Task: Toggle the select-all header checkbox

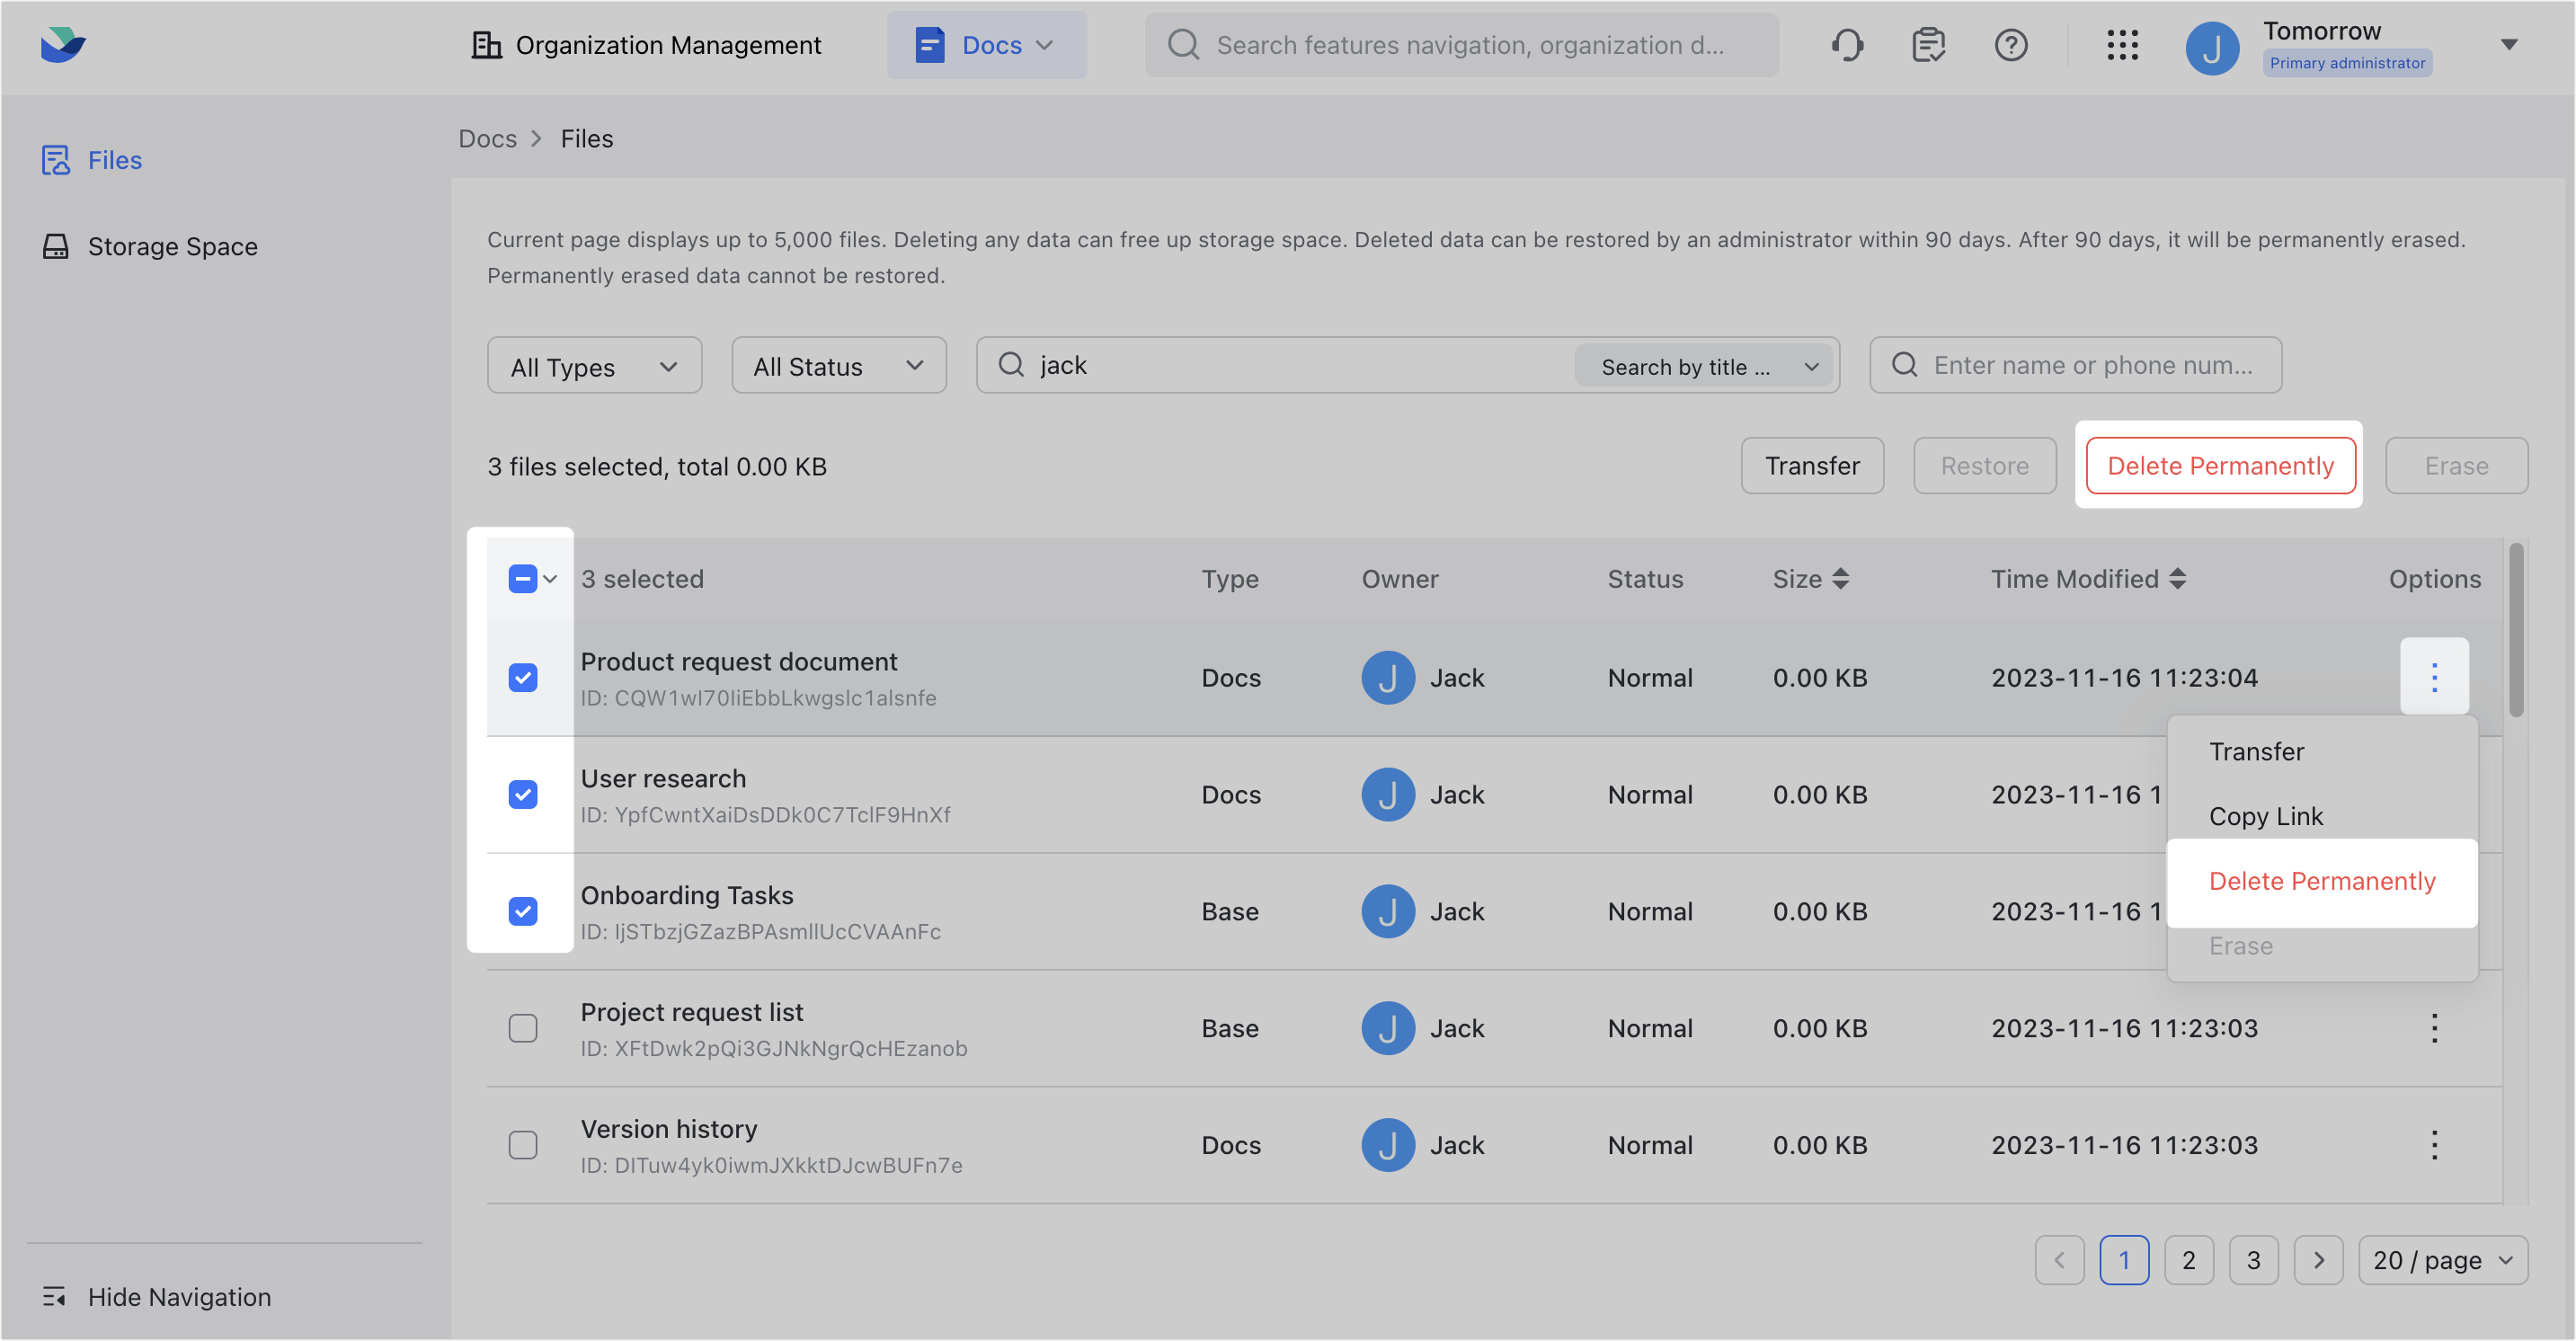Action: click(x=522, y=579)
